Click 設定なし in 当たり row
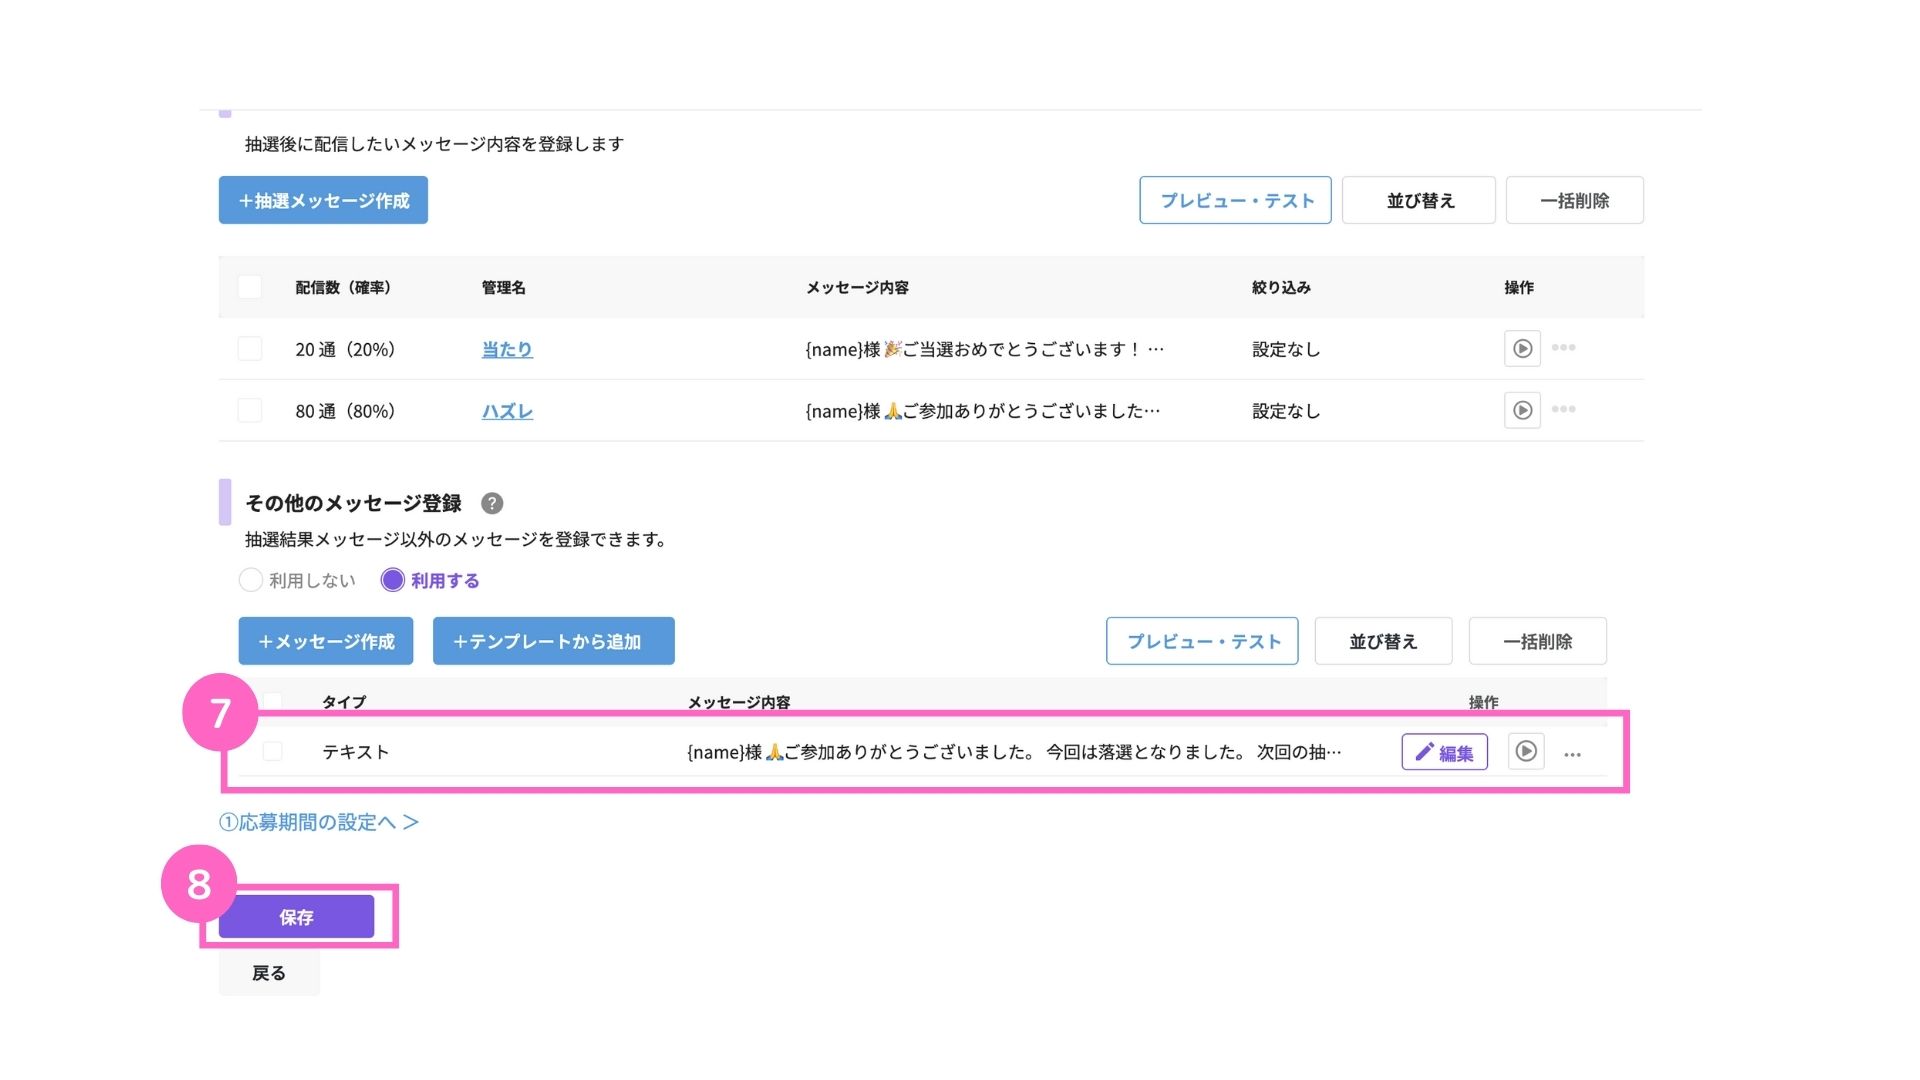This screenshot has height=1080, width=1920. point(1286,349)
